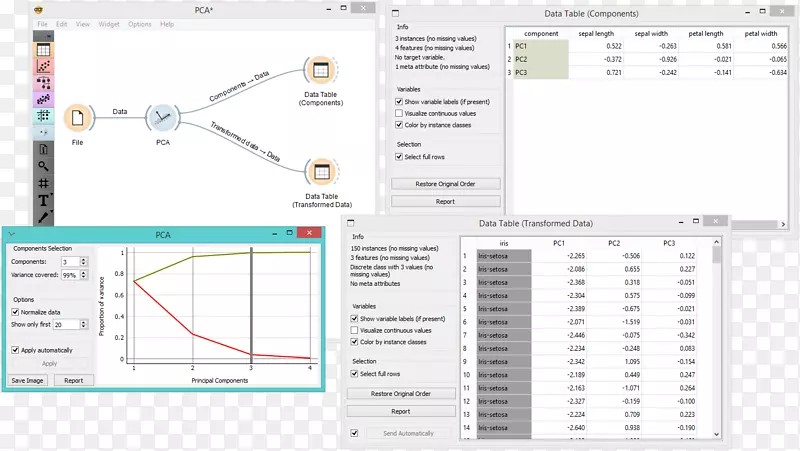Click the Components count stepper arrows
This screenshot has height=451, width=800.
pos(84,261)
